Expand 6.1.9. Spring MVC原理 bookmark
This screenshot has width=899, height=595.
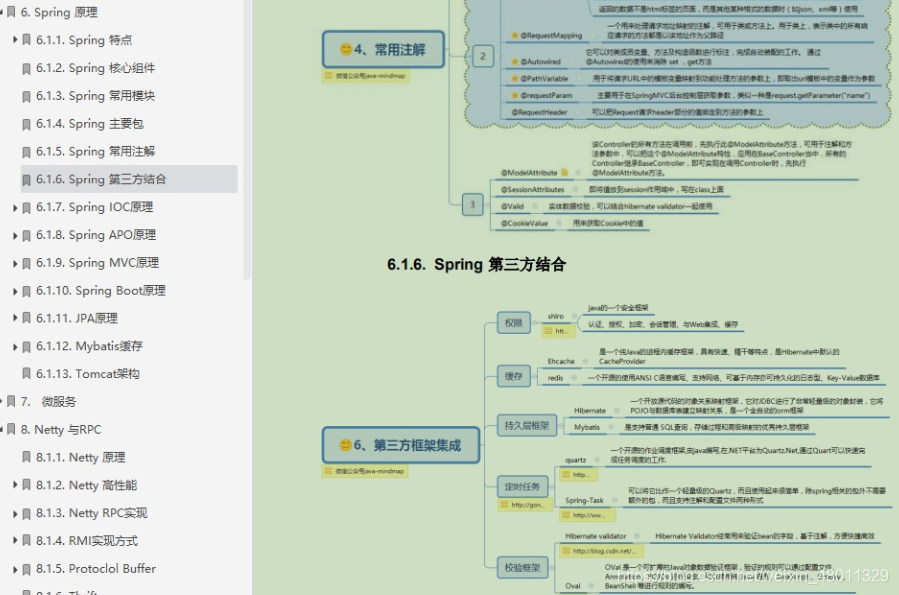[15, 263]
